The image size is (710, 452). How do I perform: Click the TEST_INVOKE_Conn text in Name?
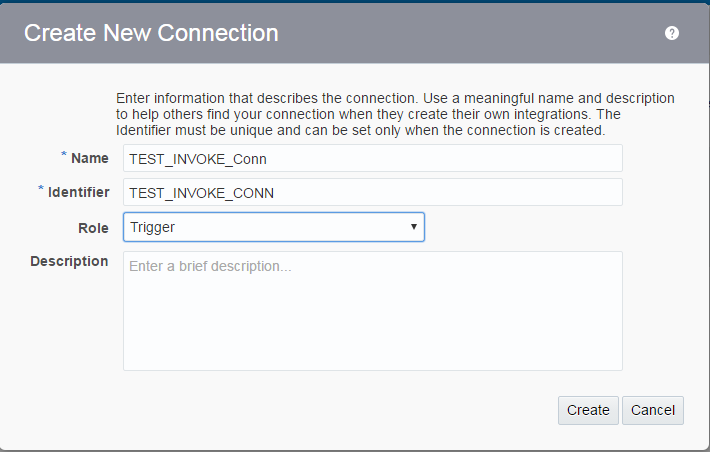pyautogui.click(x=198, y=158)
